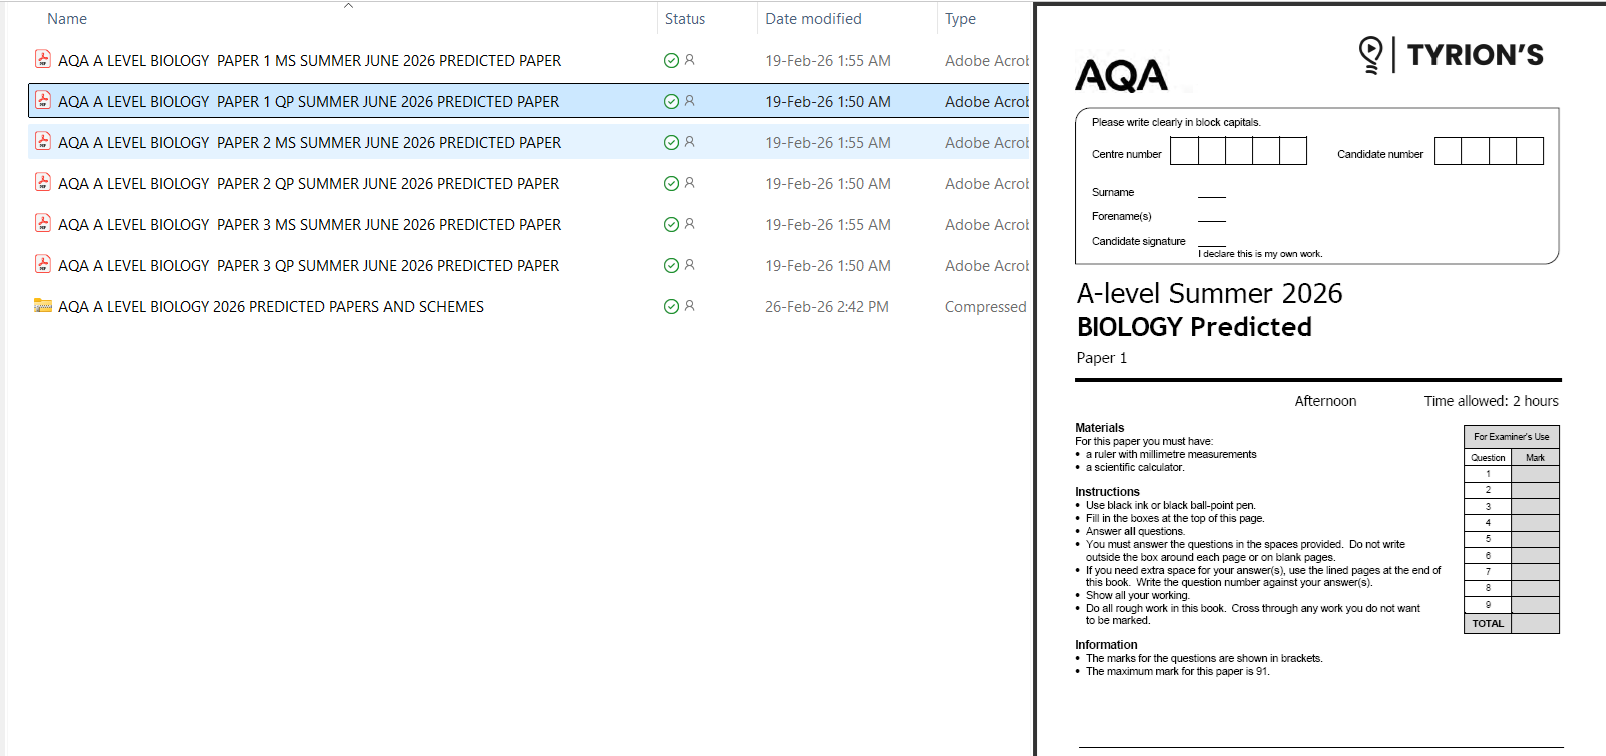Sort files by Name column header
The image size is (1606, 756).
coord(67,19)
